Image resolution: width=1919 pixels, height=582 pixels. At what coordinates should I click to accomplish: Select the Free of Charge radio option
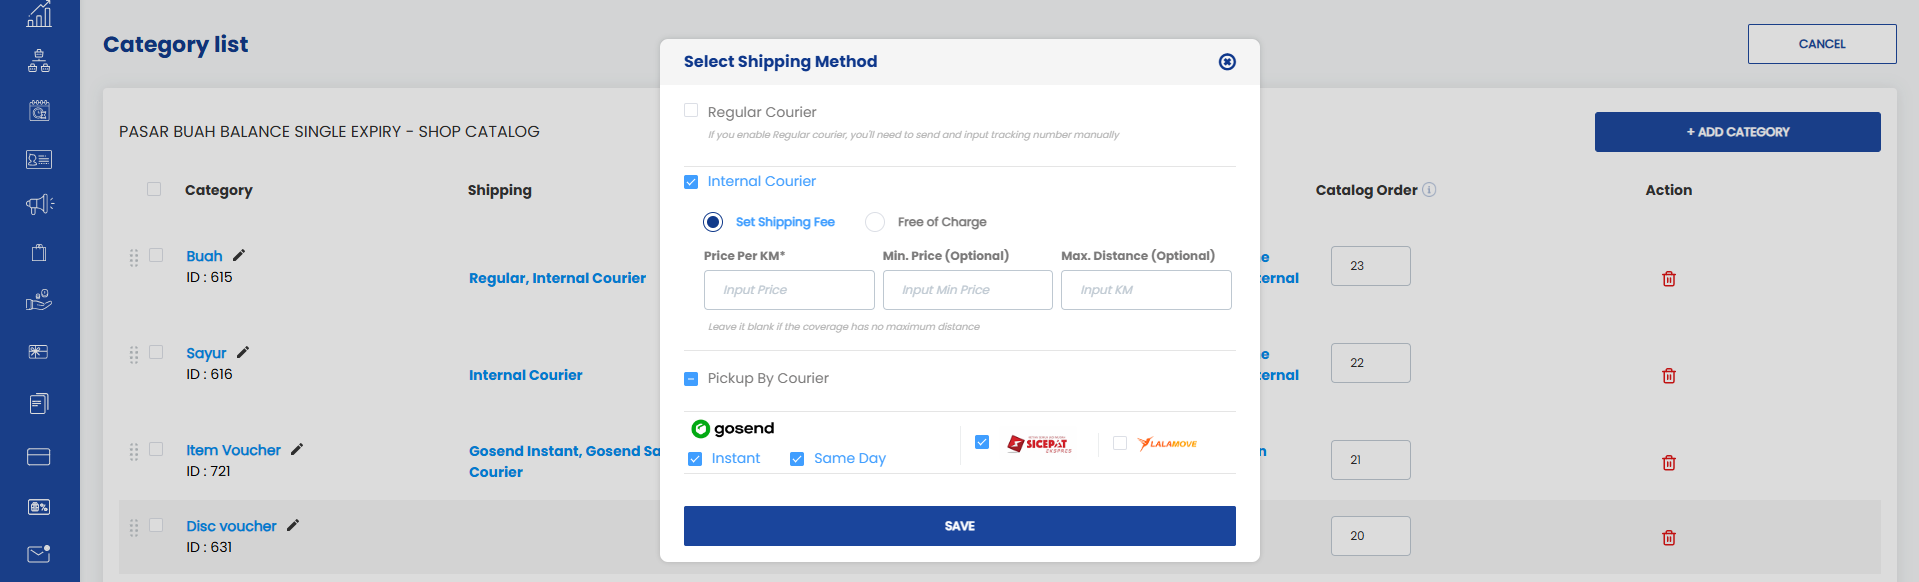click(x=875, y=222)
